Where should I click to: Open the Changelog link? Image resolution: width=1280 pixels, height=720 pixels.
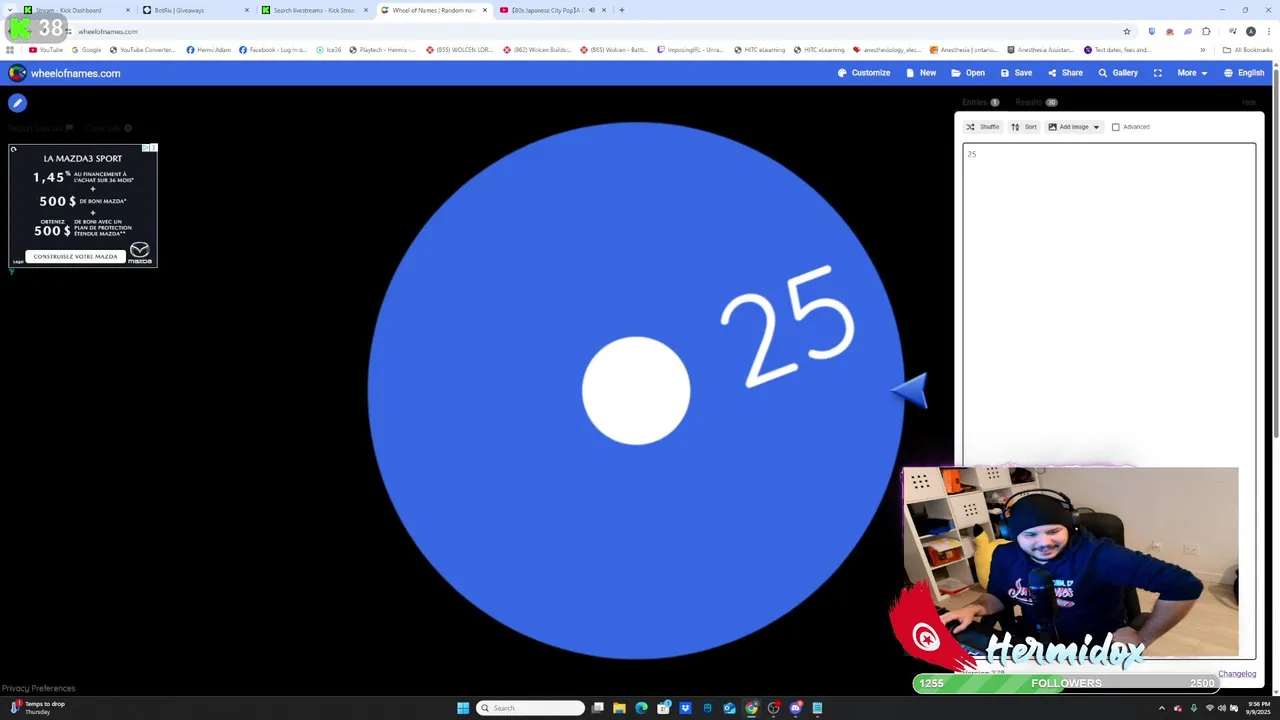point(1237,674)
